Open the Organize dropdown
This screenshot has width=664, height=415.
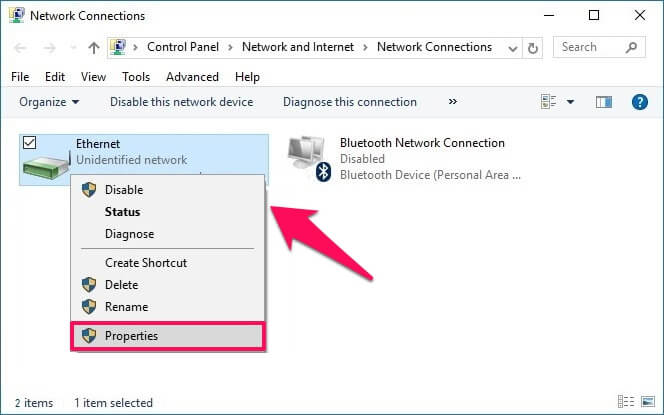point(49,102)
